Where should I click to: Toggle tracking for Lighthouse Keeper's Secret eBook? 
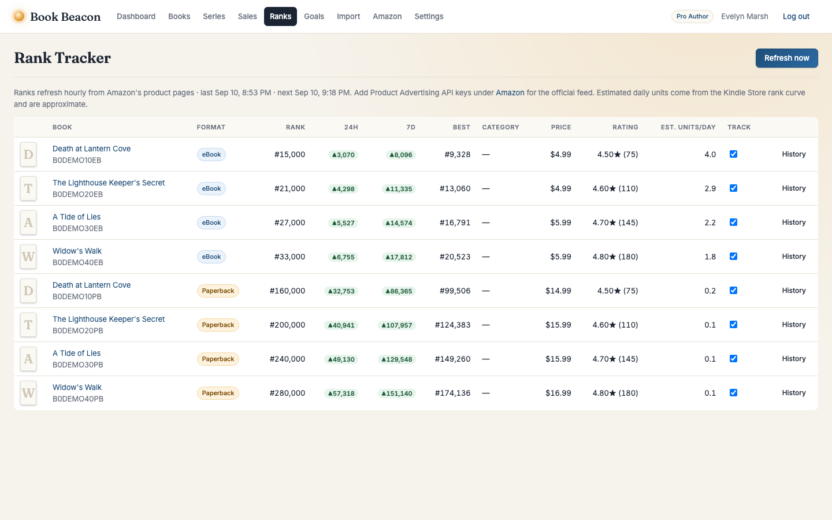[733, 188]
